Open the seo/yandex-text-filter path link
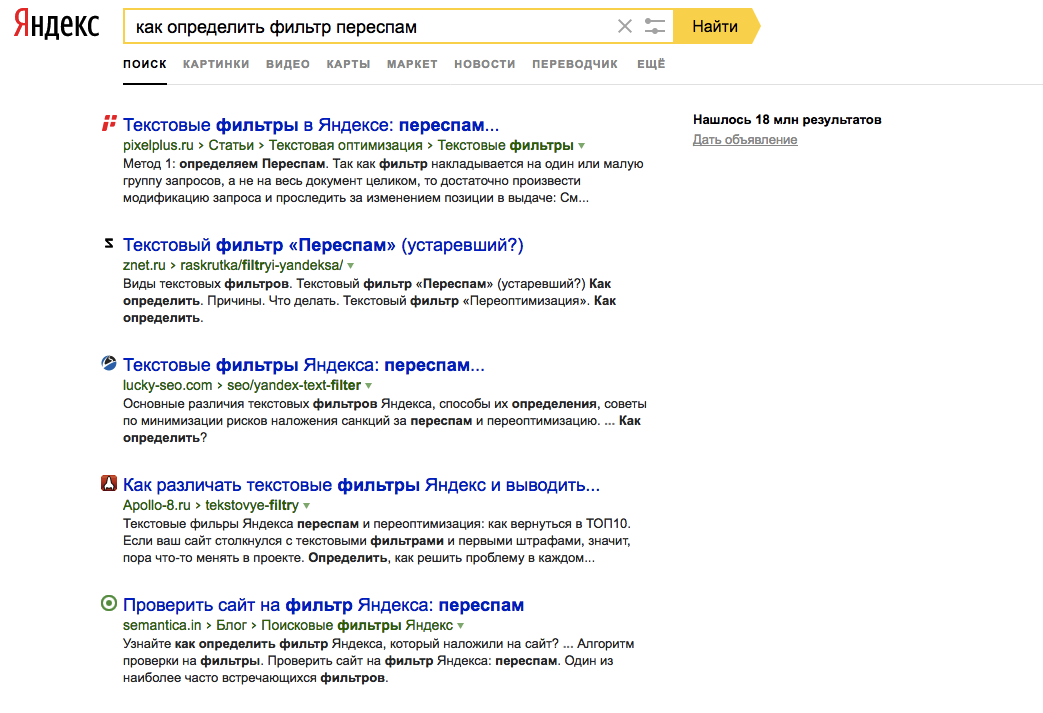This screenshot has width=1043, height=713. point(294,385)
